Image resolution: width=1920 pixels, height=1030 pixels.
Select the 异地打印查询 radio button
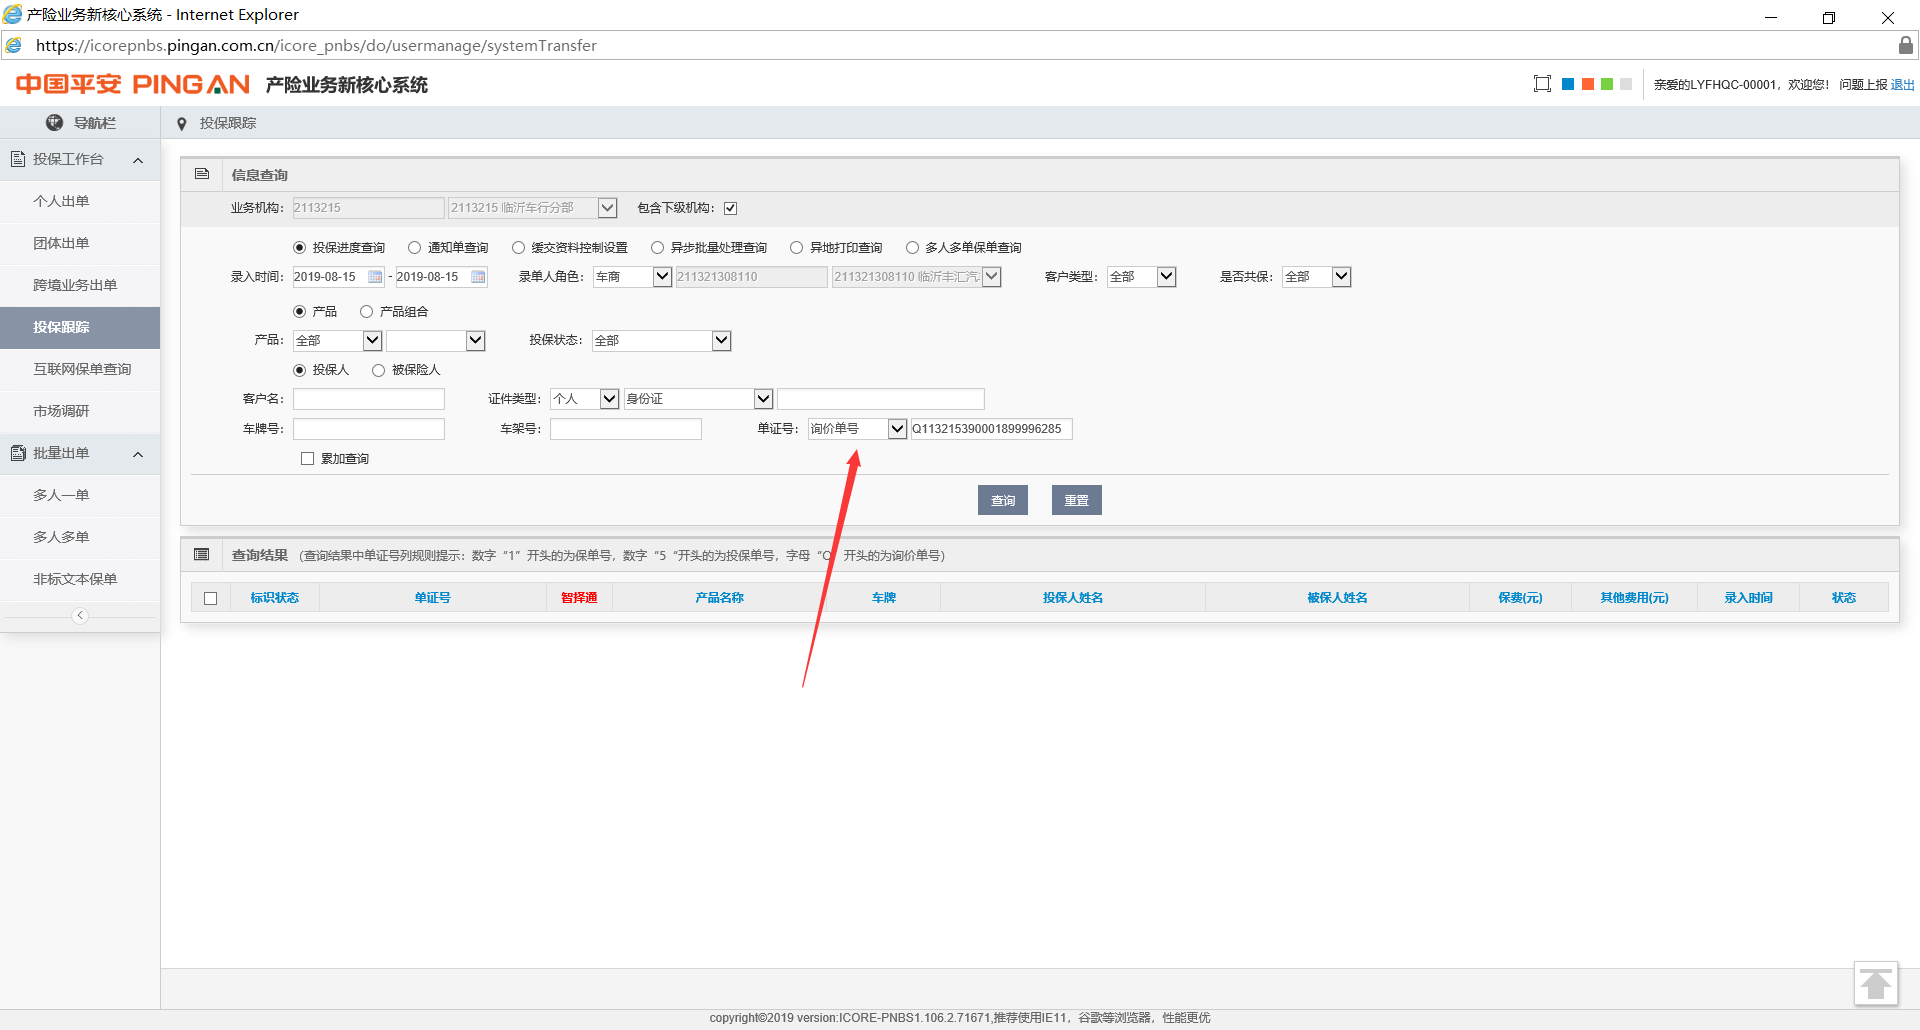796,248
